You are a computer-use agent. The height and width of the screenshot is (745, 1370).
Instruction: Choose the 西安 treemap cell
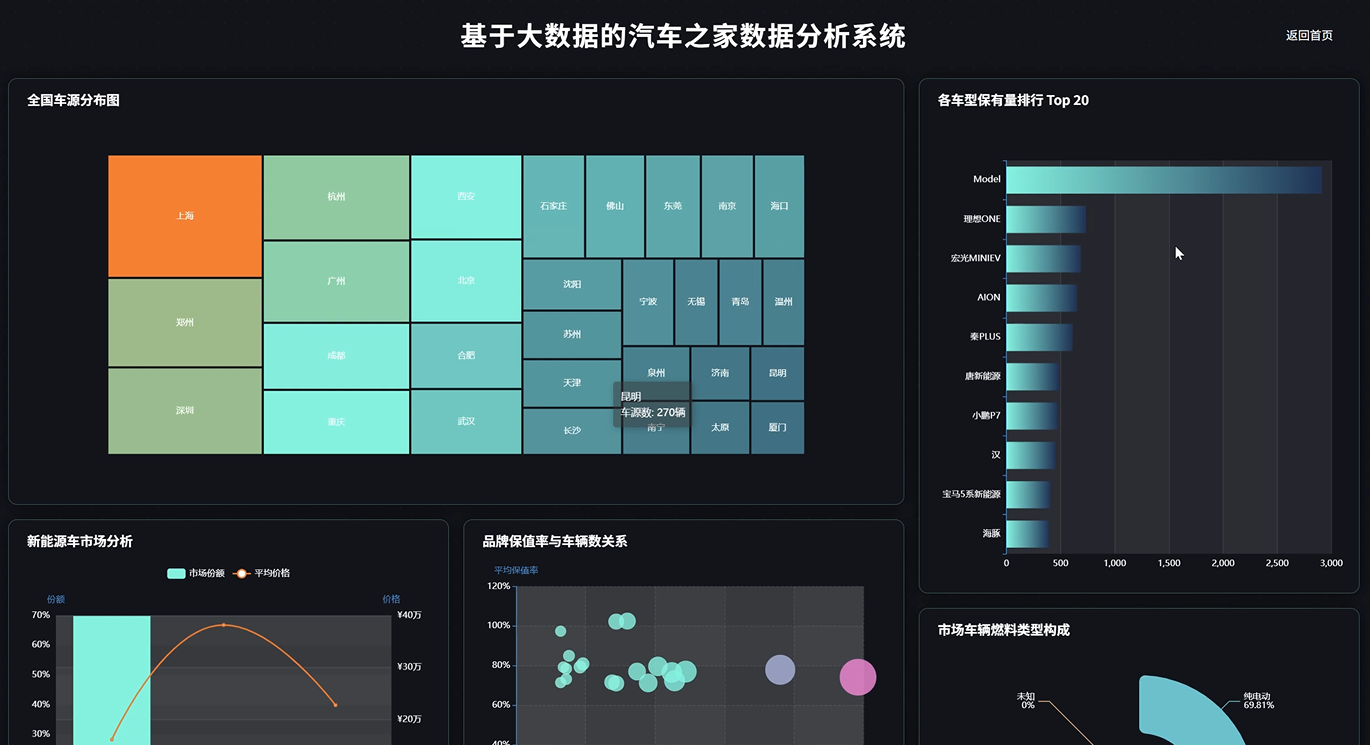pyautogui.click(x=466, y=197)
